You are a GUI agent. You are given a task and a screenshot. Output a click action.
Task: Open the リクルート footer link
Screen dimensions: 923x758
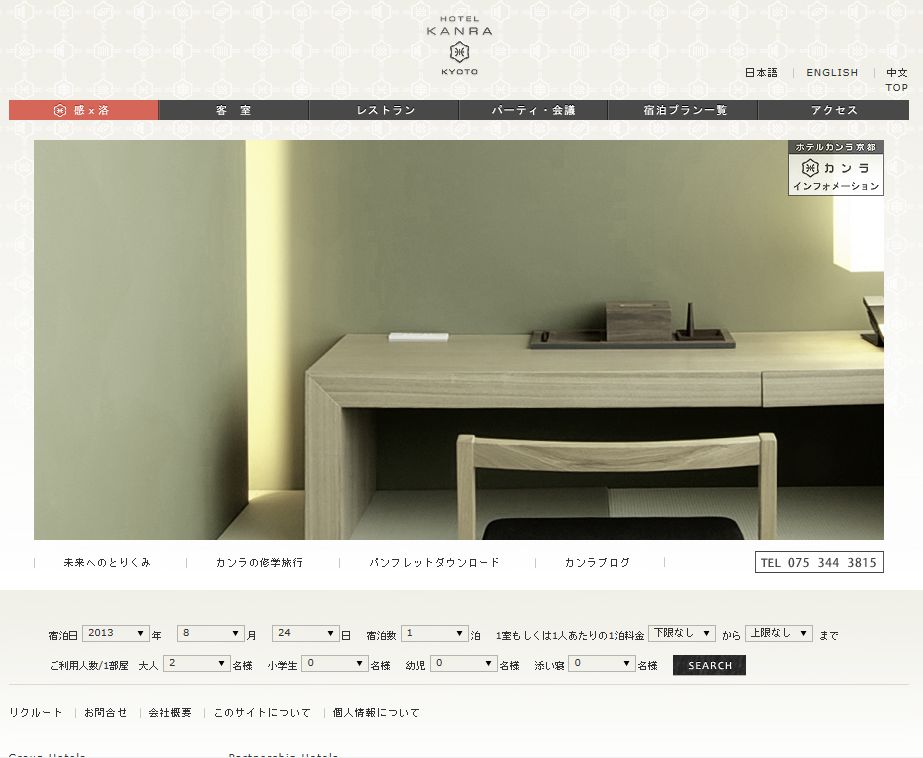coord(36,712)
